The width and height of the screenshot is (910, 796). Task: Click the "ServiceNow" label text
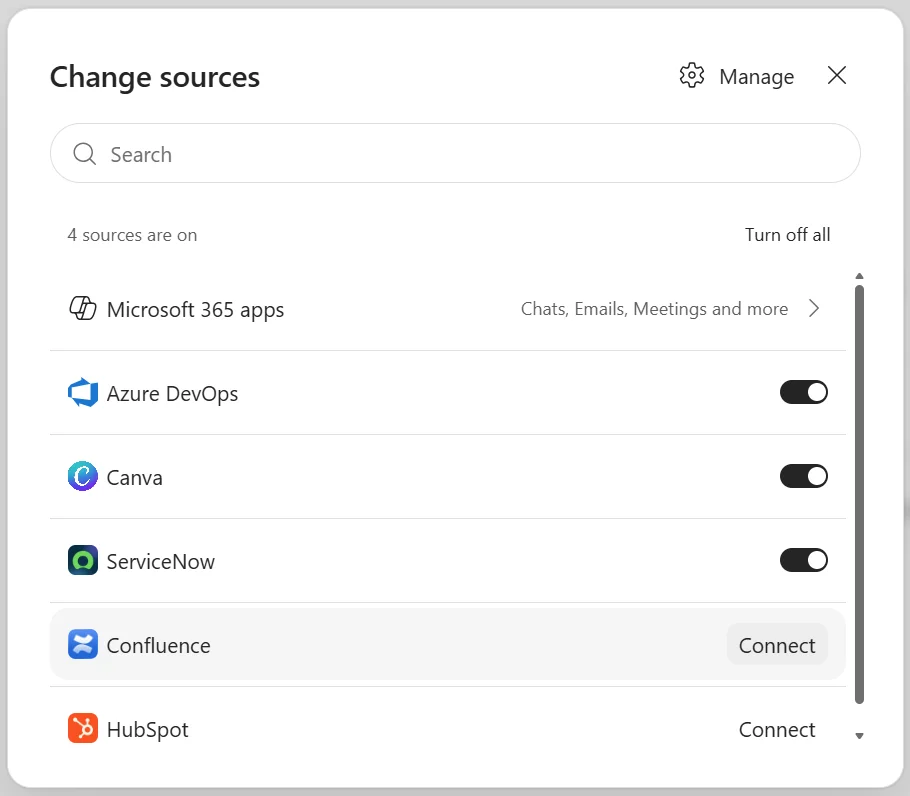tap(161, 562)
